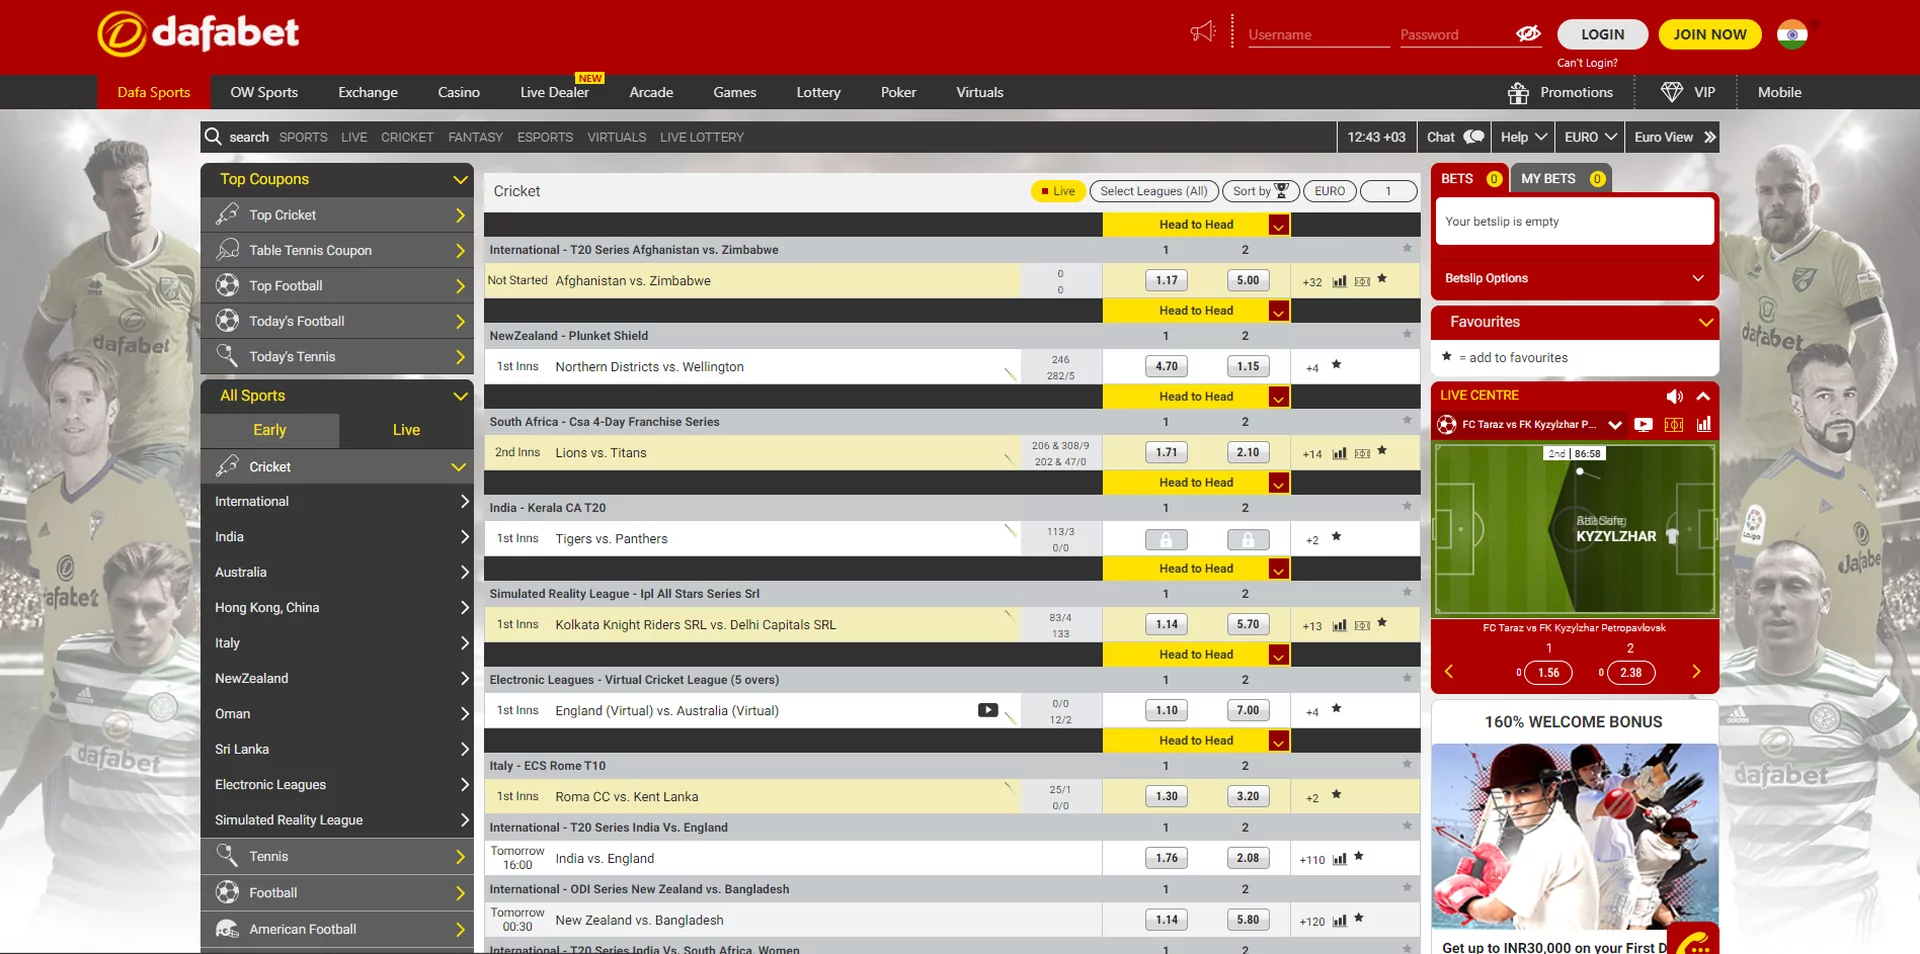Favourite the Plunket Shield league star
This screenshot has height=954, width=1920.
(1407, 334)
